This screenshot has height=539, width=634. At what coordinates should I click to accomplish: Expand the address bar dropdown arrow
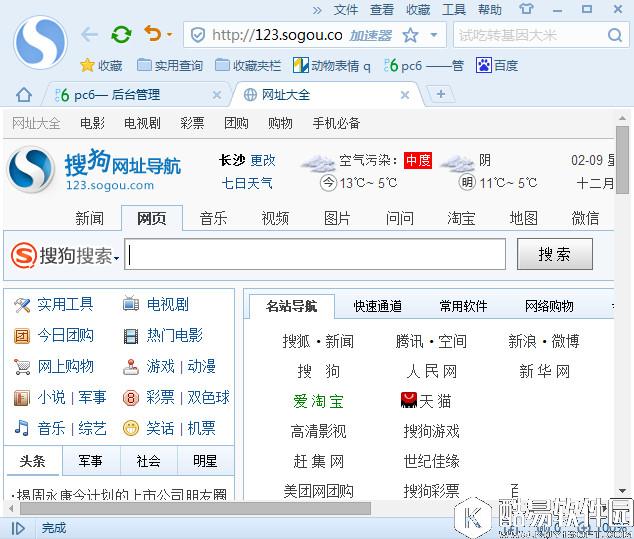pos(434,35)
